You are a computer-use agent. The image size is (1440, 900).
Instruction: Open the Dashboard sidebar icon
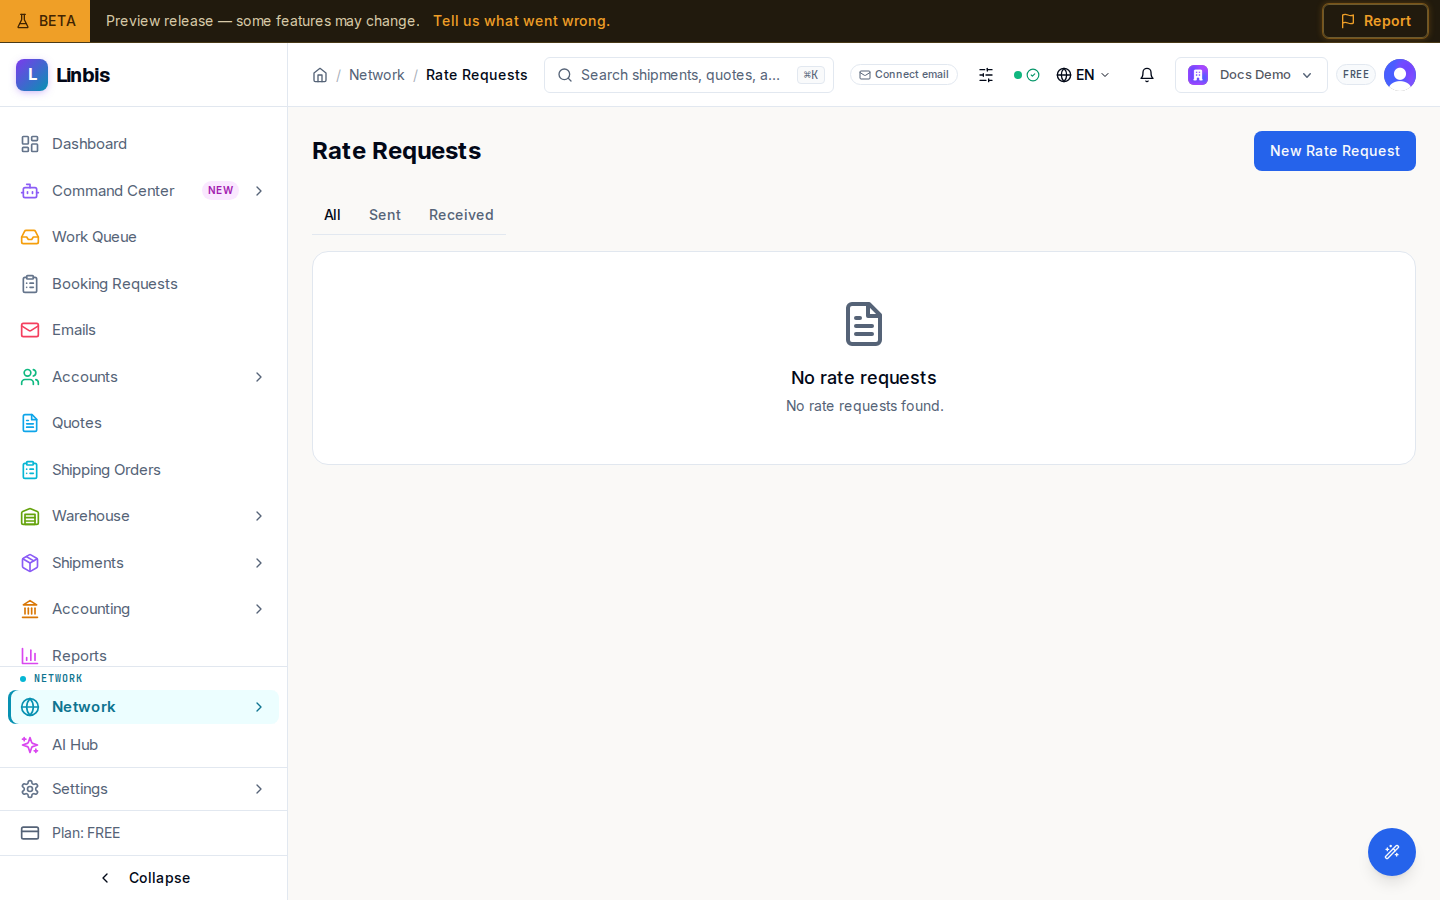[30, 144]
